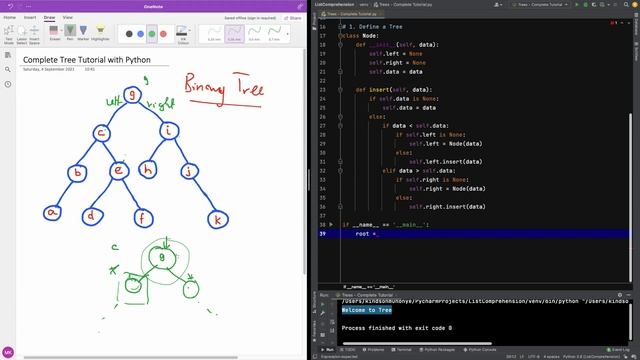This screenshot has height=360, width=640.
Task: Select the 0.35 mm pen thickness
Action: [234, 34]
